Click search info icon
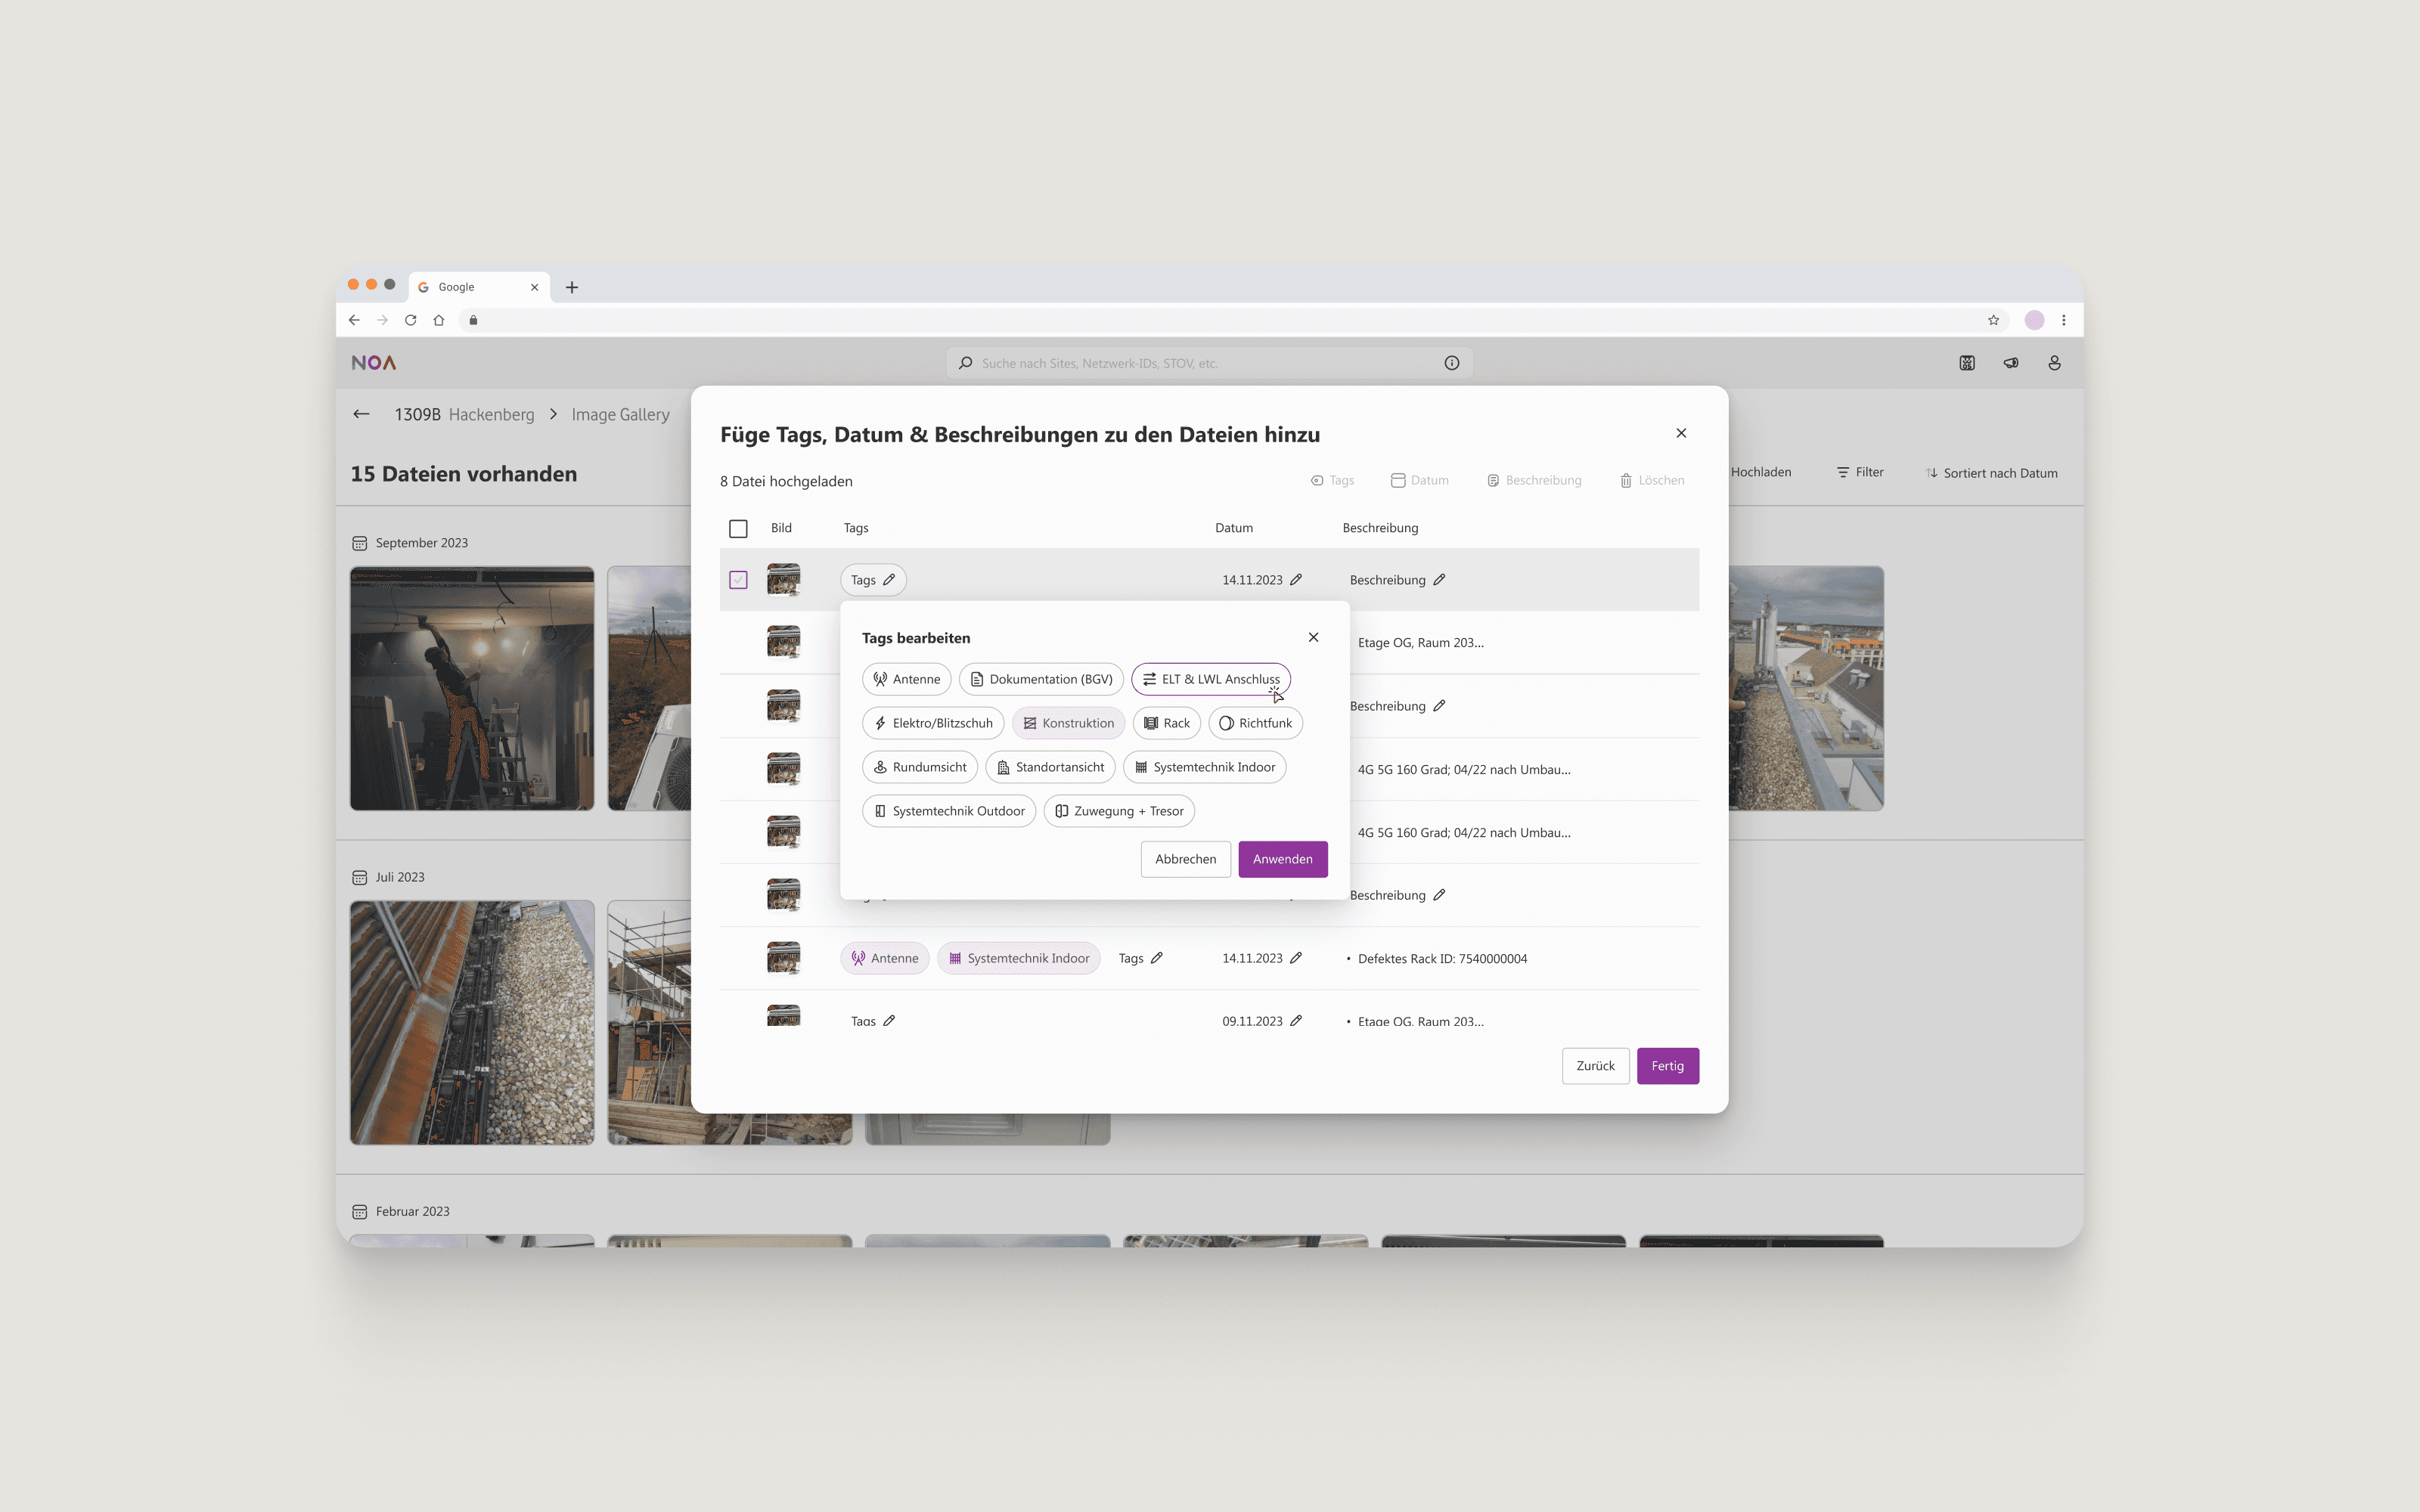 coord(1452,363)
